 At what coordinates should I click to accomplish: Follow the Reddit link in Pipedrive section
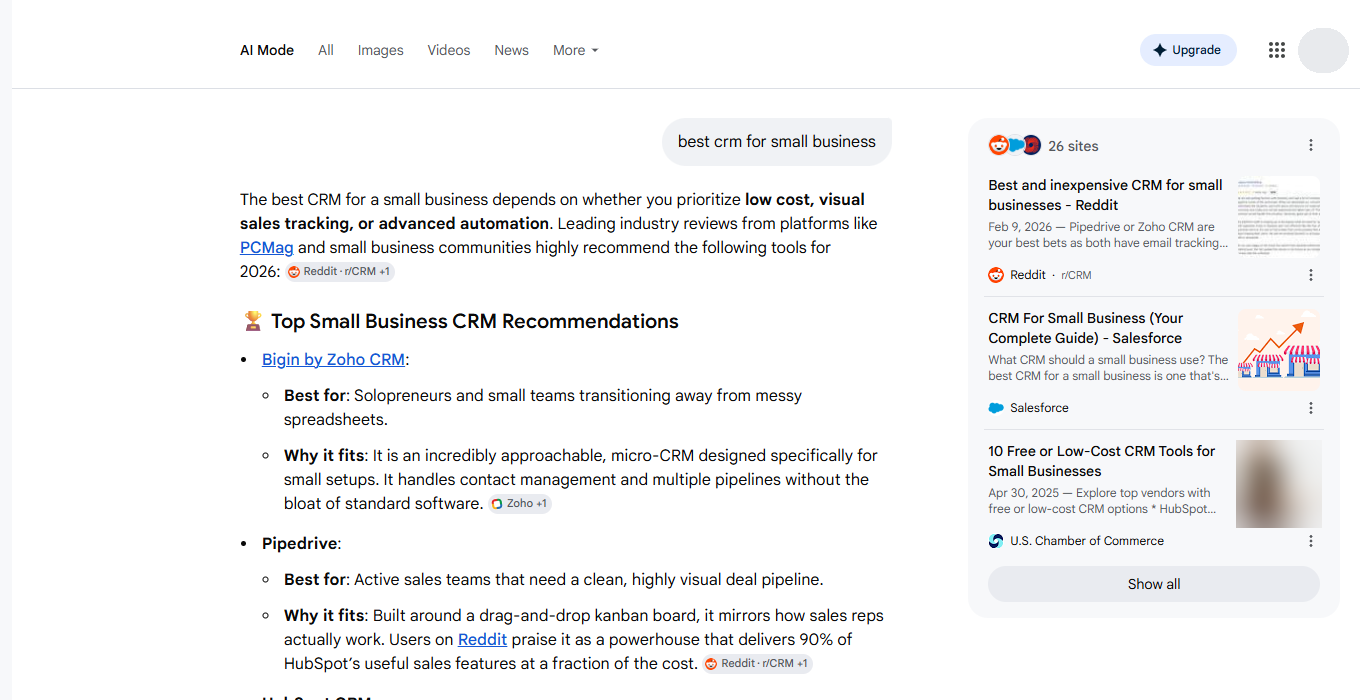coord(482,639)
